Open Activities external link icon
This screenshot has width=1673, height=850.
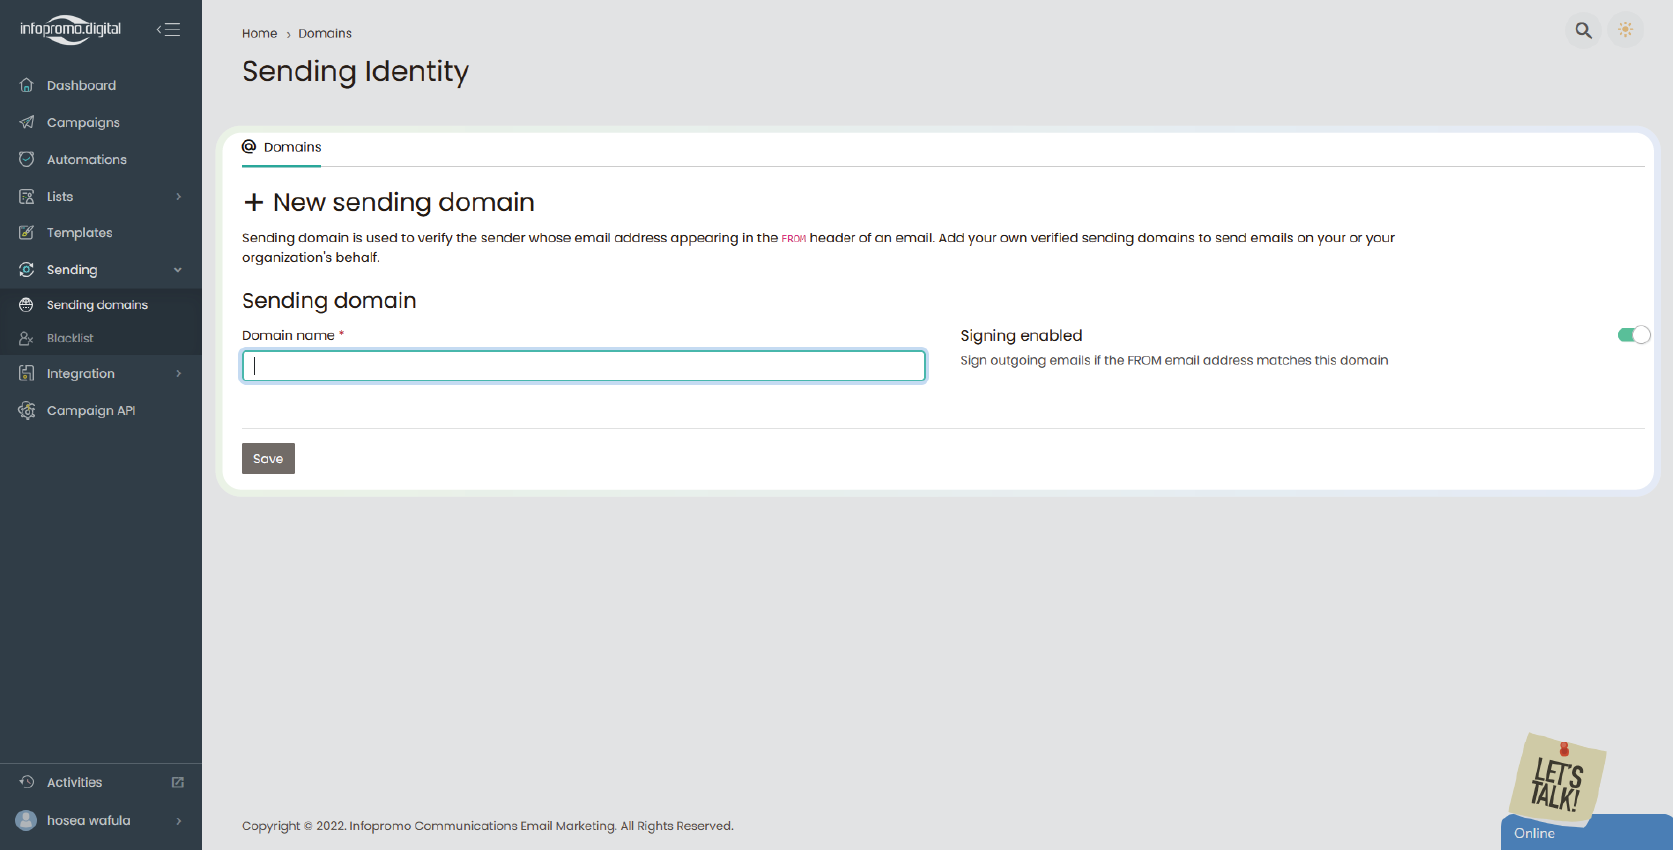click(178, 782)
